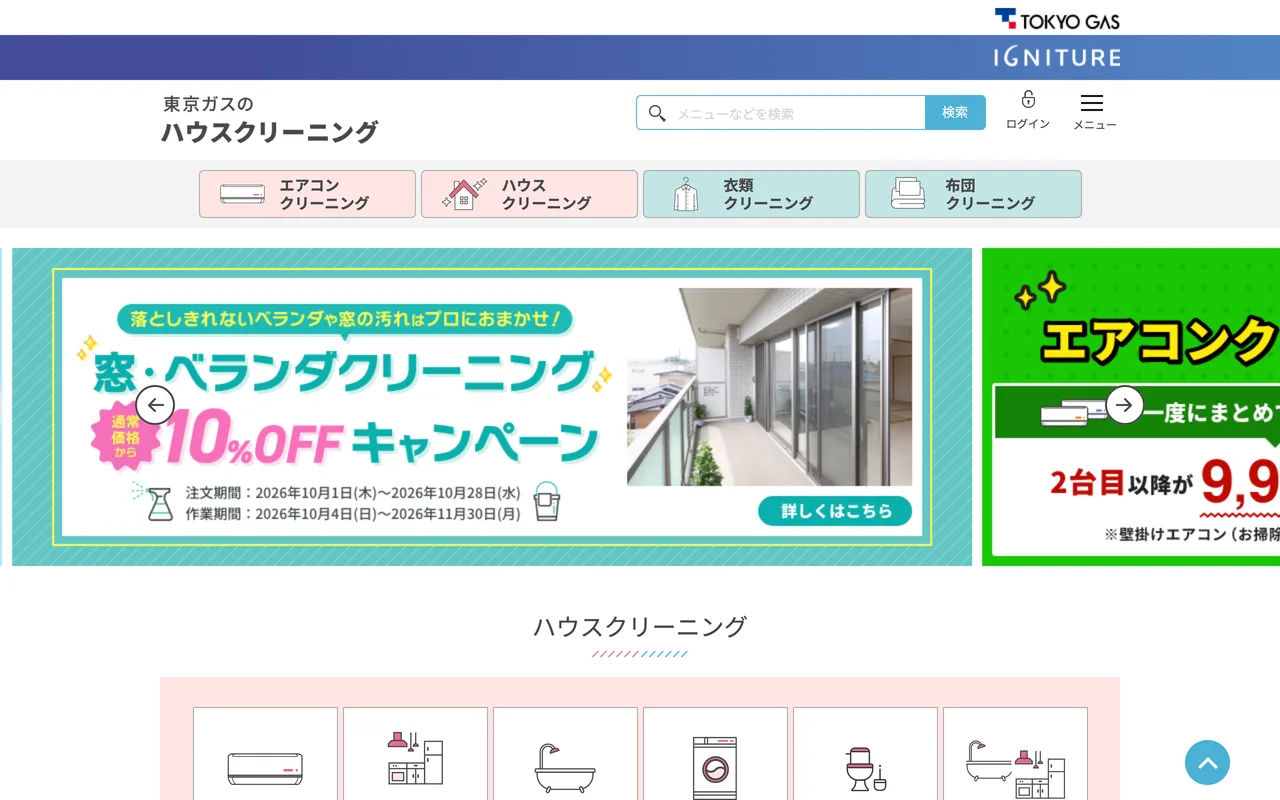Open the green エアコンクリーニング banner
The image size is (1280, 800).
click(1131, 407)
